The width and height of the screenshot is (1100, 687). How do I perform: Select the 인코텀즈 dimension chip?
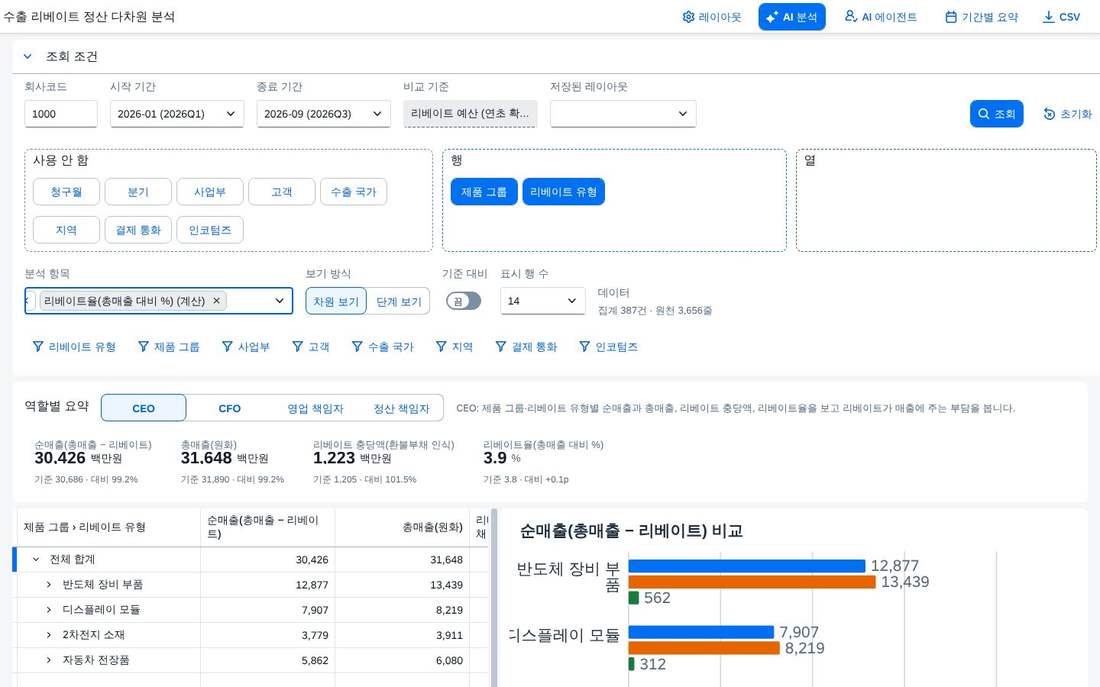coord(210,229)
